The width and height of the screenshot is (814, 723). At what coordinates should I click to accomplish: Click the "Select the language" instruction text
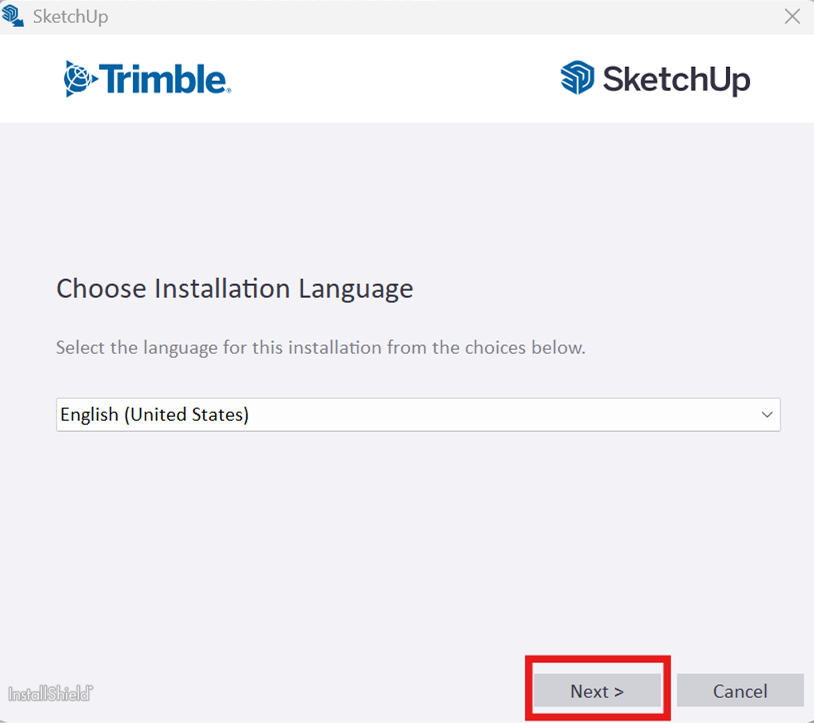click(320, 348)
